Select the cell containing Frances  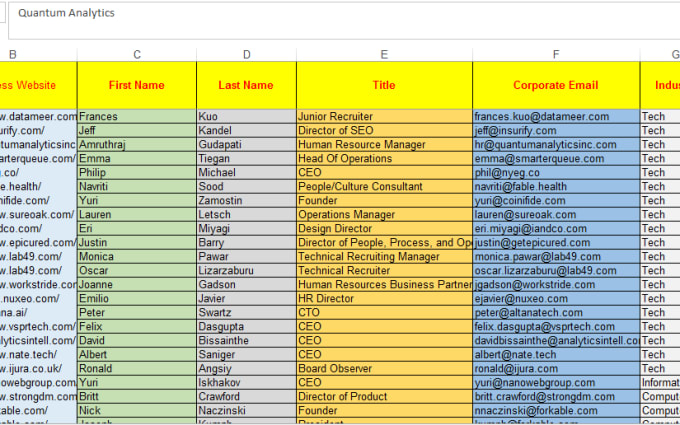(x=137, y=117)
